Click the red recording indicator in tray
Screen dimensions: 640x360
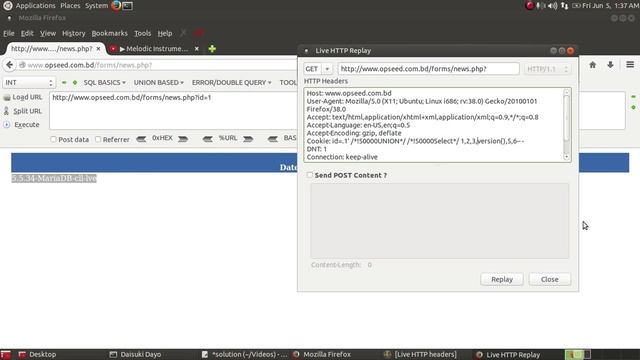pos(529,6)
